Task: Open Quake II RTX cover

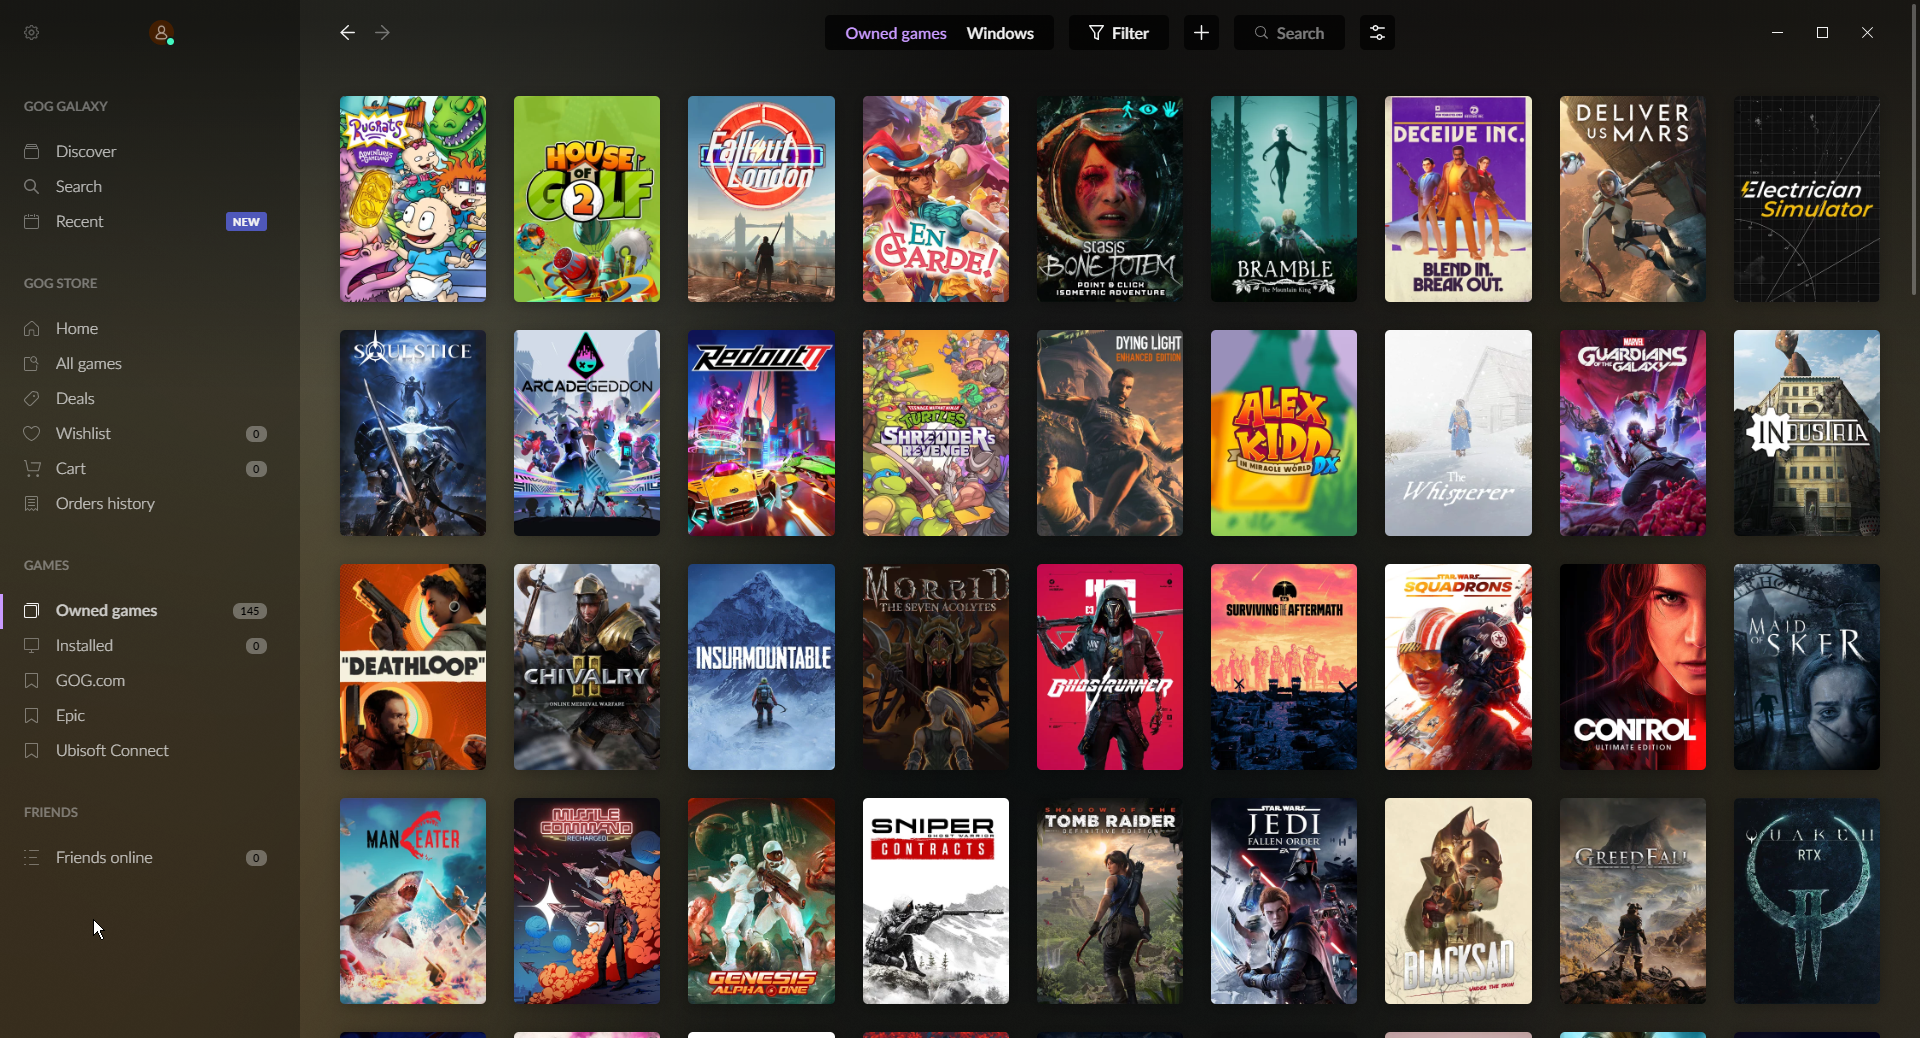Action: [1807, 901]
